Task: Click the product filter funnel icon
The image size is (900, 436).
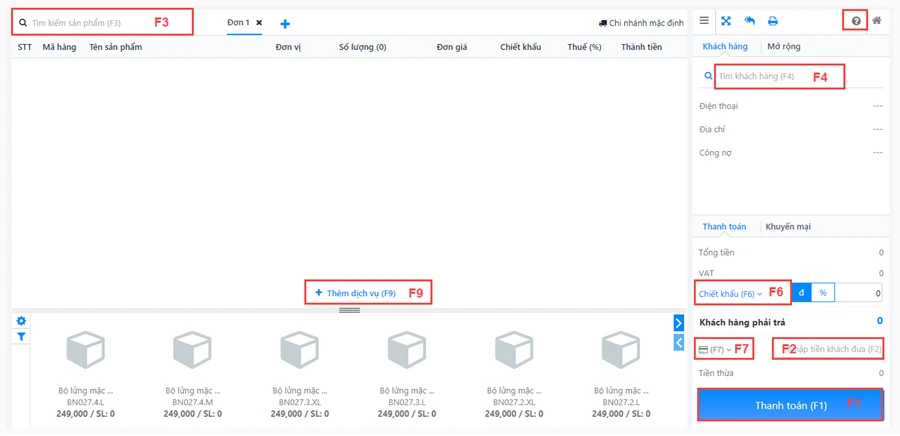Action: (21, 337)
